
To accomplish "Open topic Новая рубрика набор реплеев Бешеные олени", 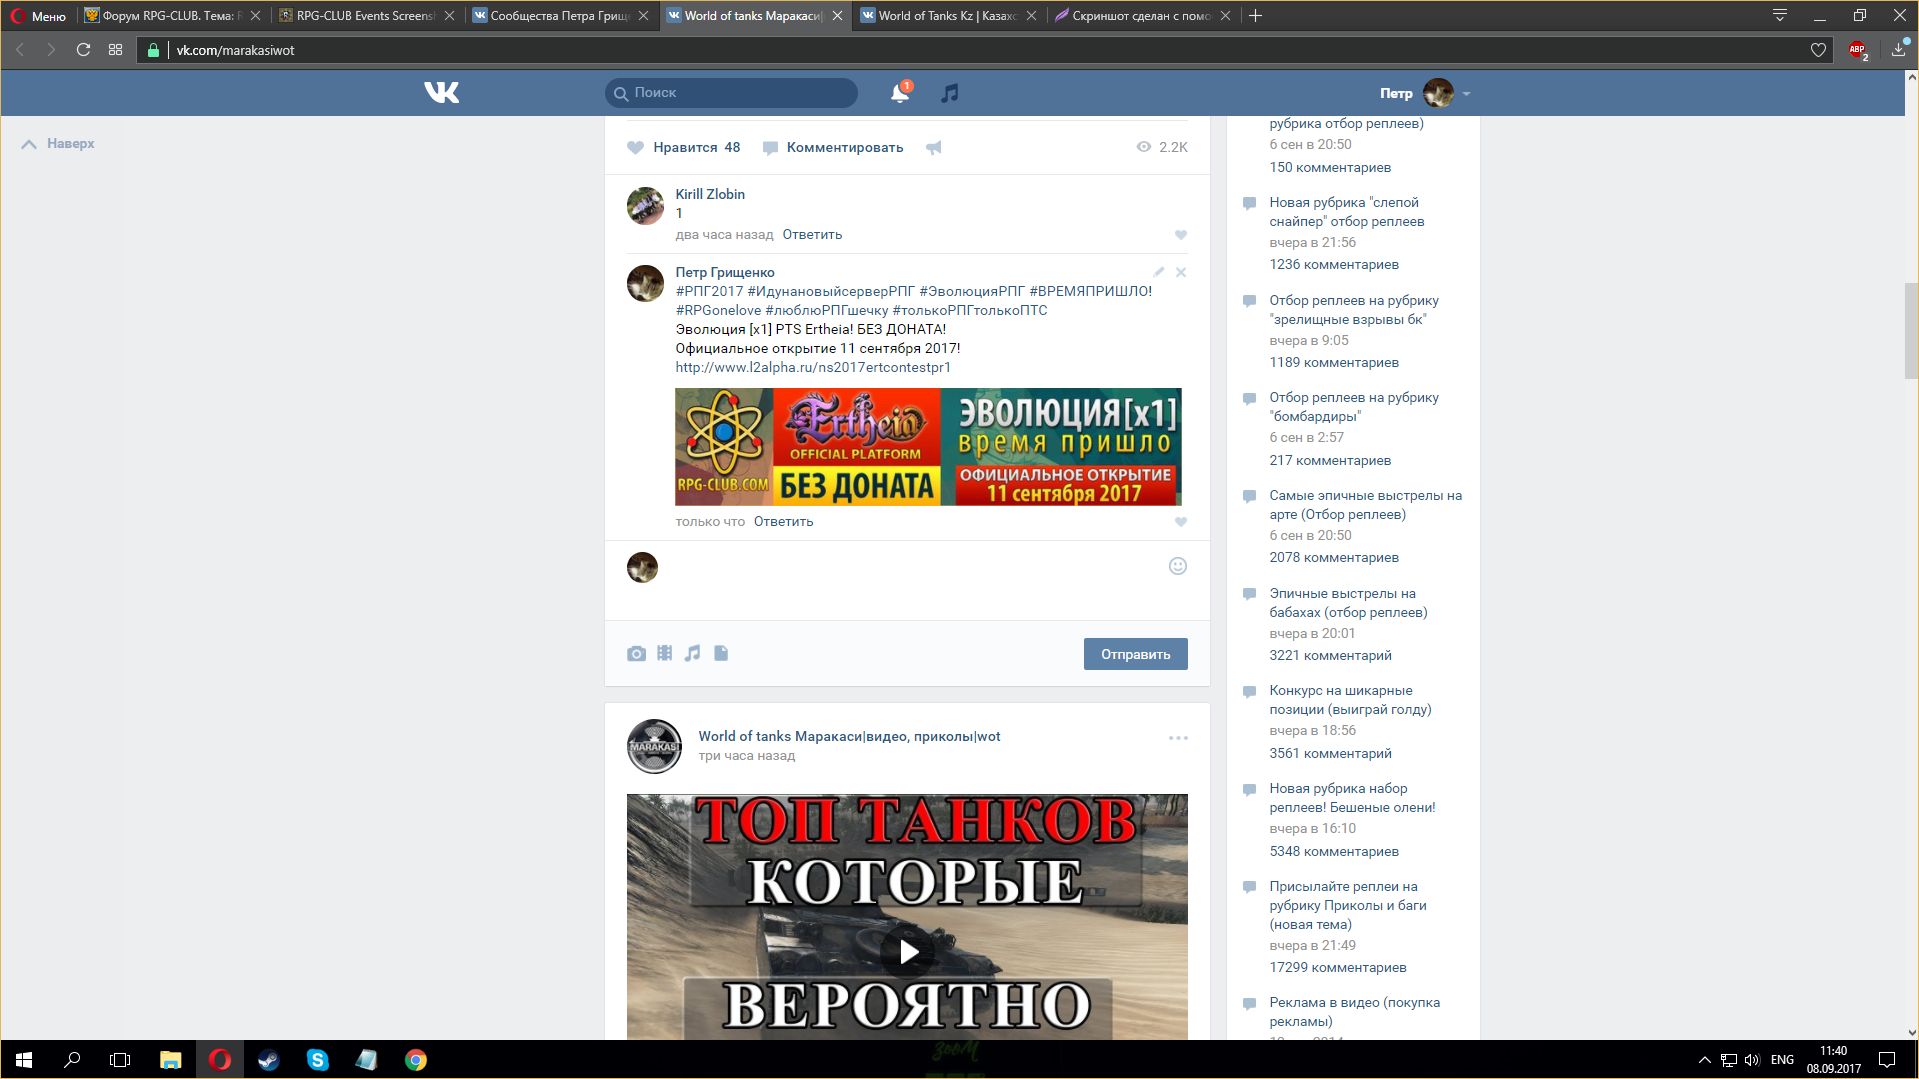I will click(x=1352, y=798).
